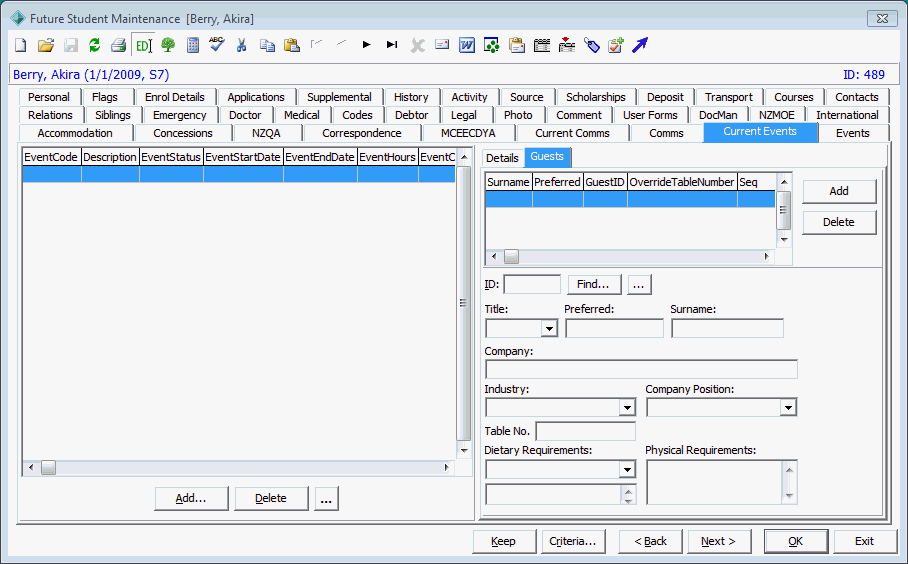Jump to last record arrow
908x564 pixels.
392,45
